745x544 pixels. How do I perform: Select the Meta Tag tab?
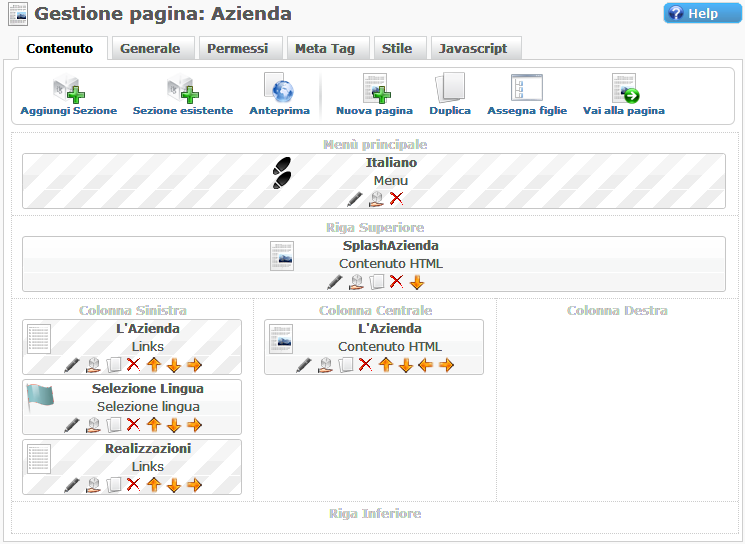point(325,48)
